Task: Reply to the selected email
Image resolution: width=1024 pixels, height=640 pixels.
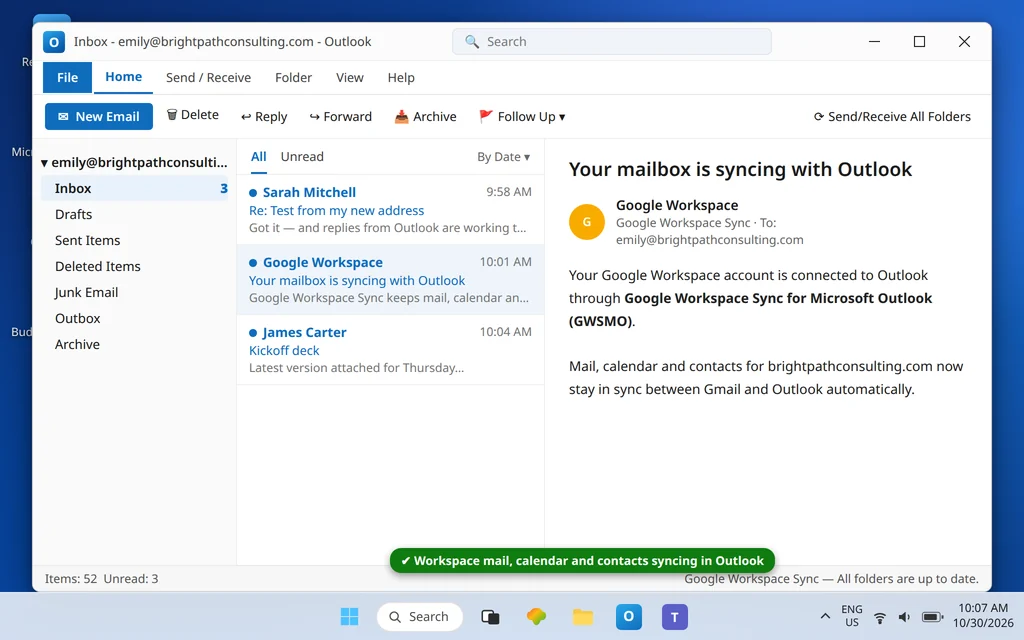Action: tap(264, 116)
